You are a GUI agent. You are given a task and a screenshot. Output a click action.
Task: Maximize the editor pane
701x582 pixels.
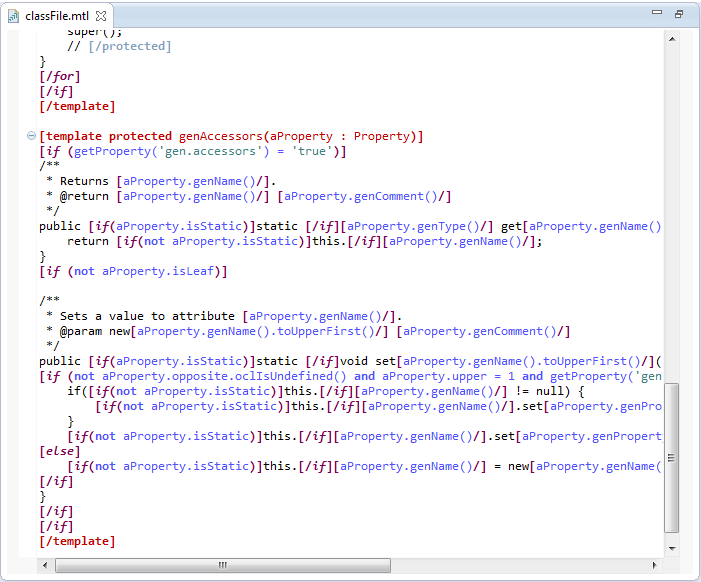(x=679, y=14)
